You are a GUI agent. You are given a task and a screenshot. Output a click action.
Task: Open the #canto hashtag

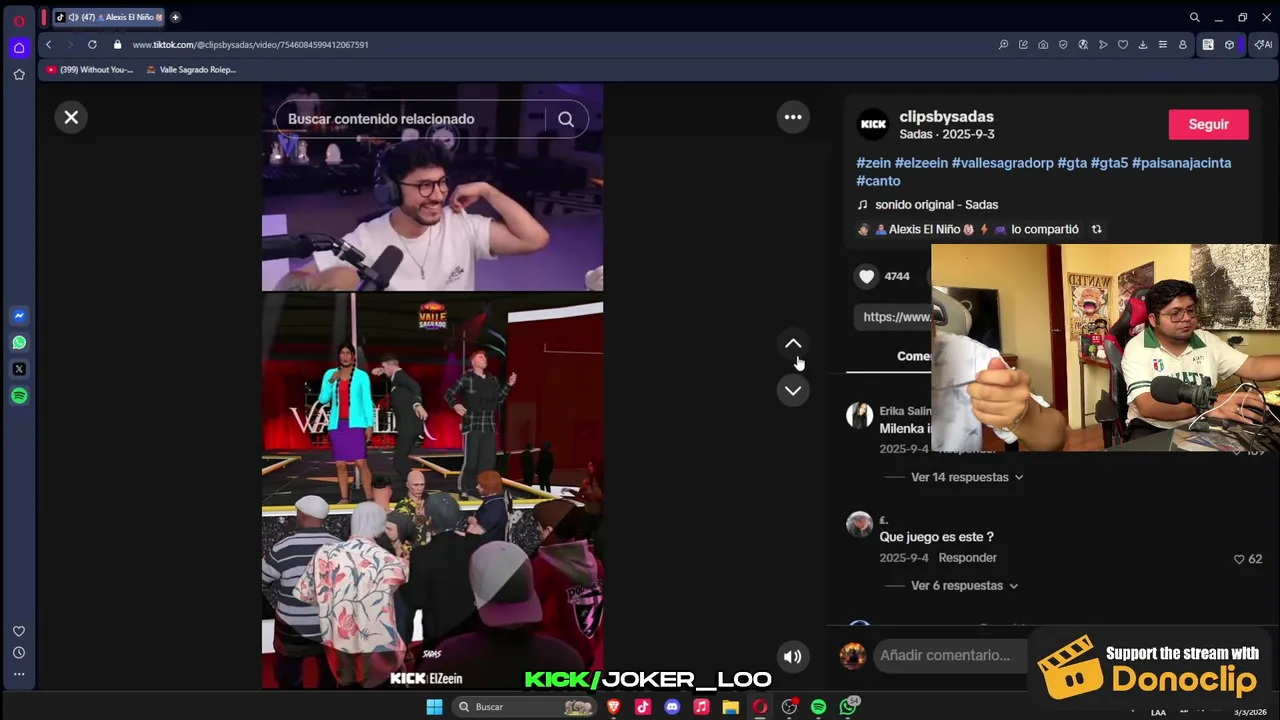pos(878,181)
